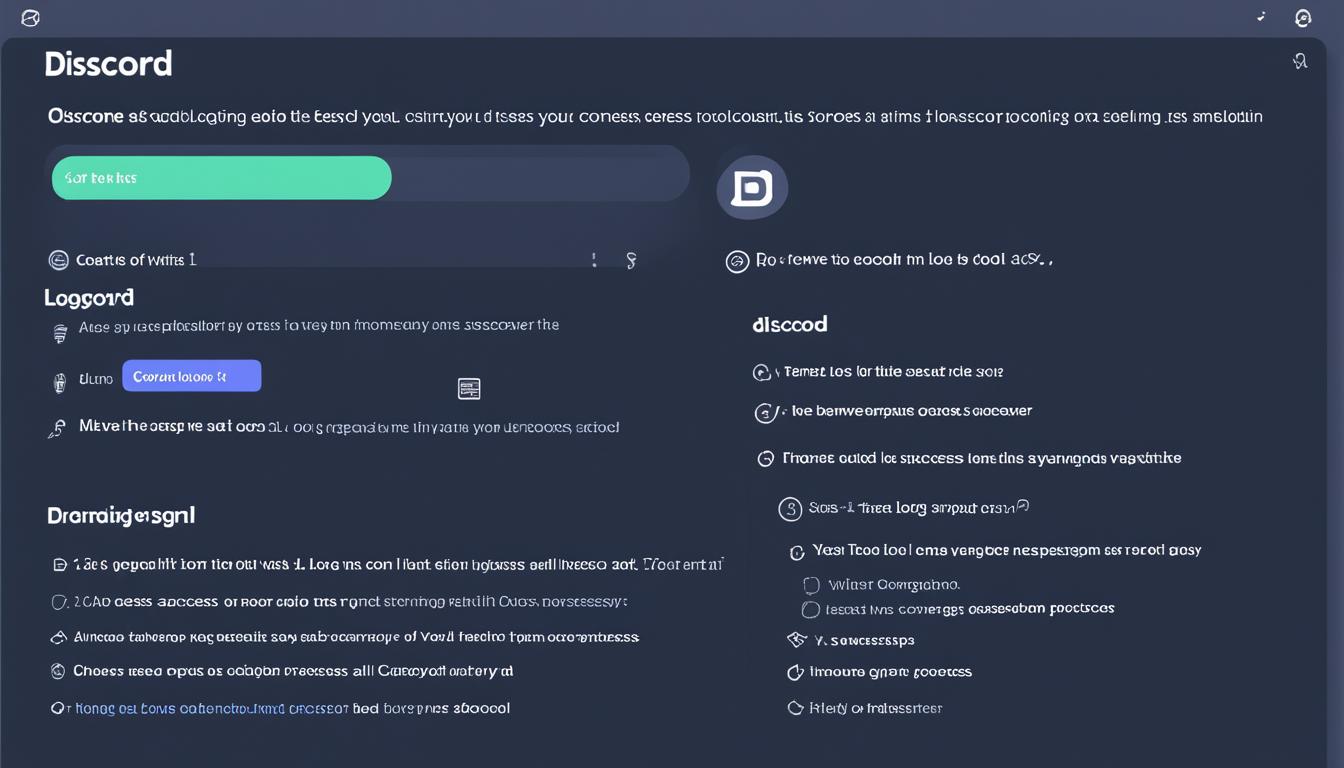Open the 'Sois-1 Tirea loug' numbered item

click(x=790, y=509)
